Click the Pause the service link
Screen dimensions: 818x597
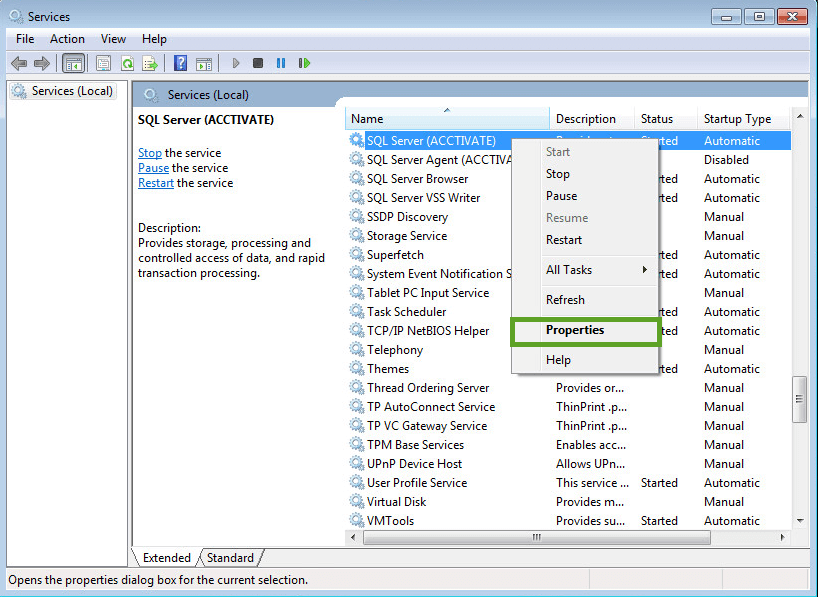tap(153, 168)
